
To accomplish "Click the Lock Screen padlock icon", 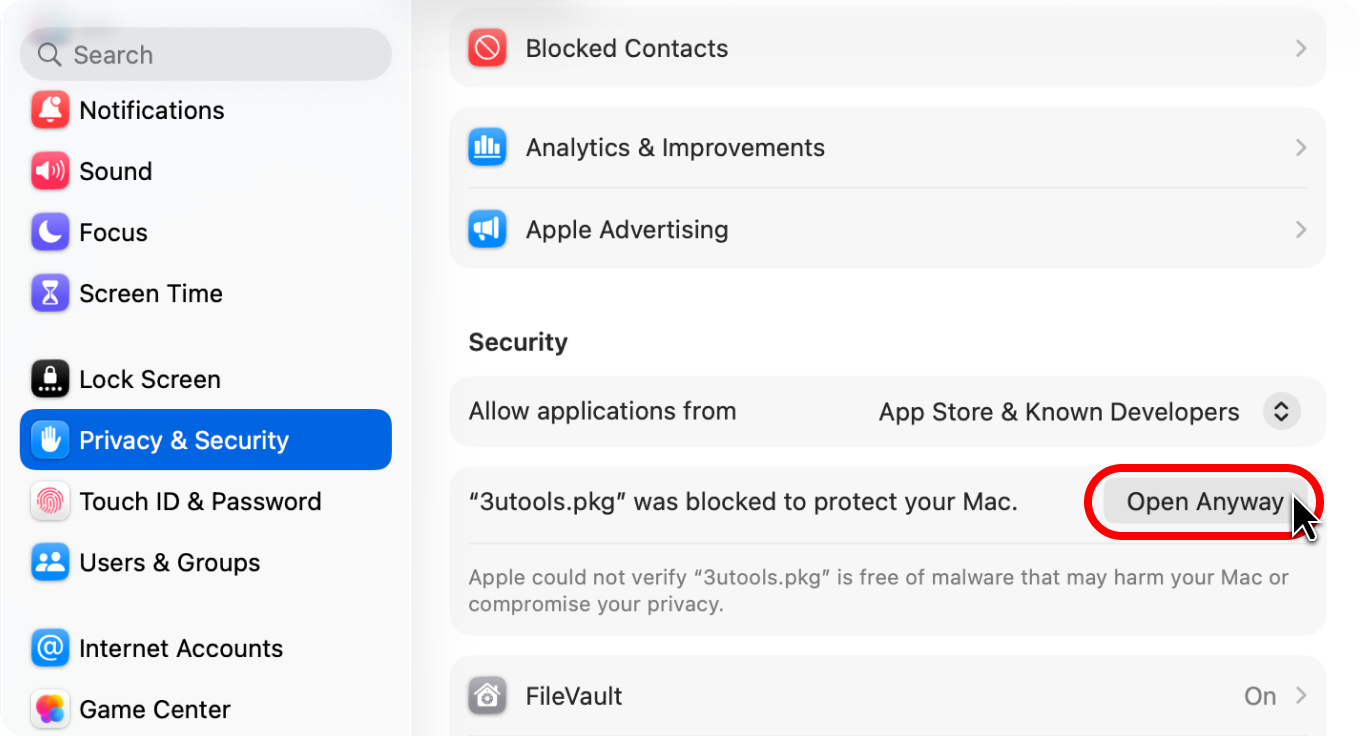I will (49, 379).
